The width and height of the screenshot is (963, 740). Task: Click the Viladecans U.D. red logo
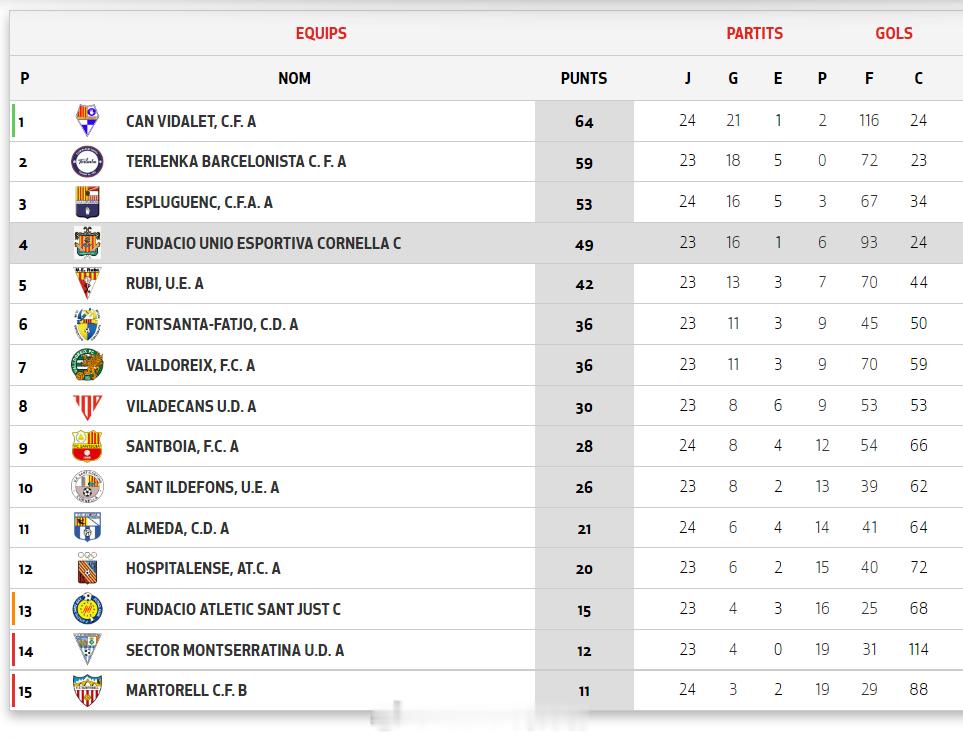point(87,406)
